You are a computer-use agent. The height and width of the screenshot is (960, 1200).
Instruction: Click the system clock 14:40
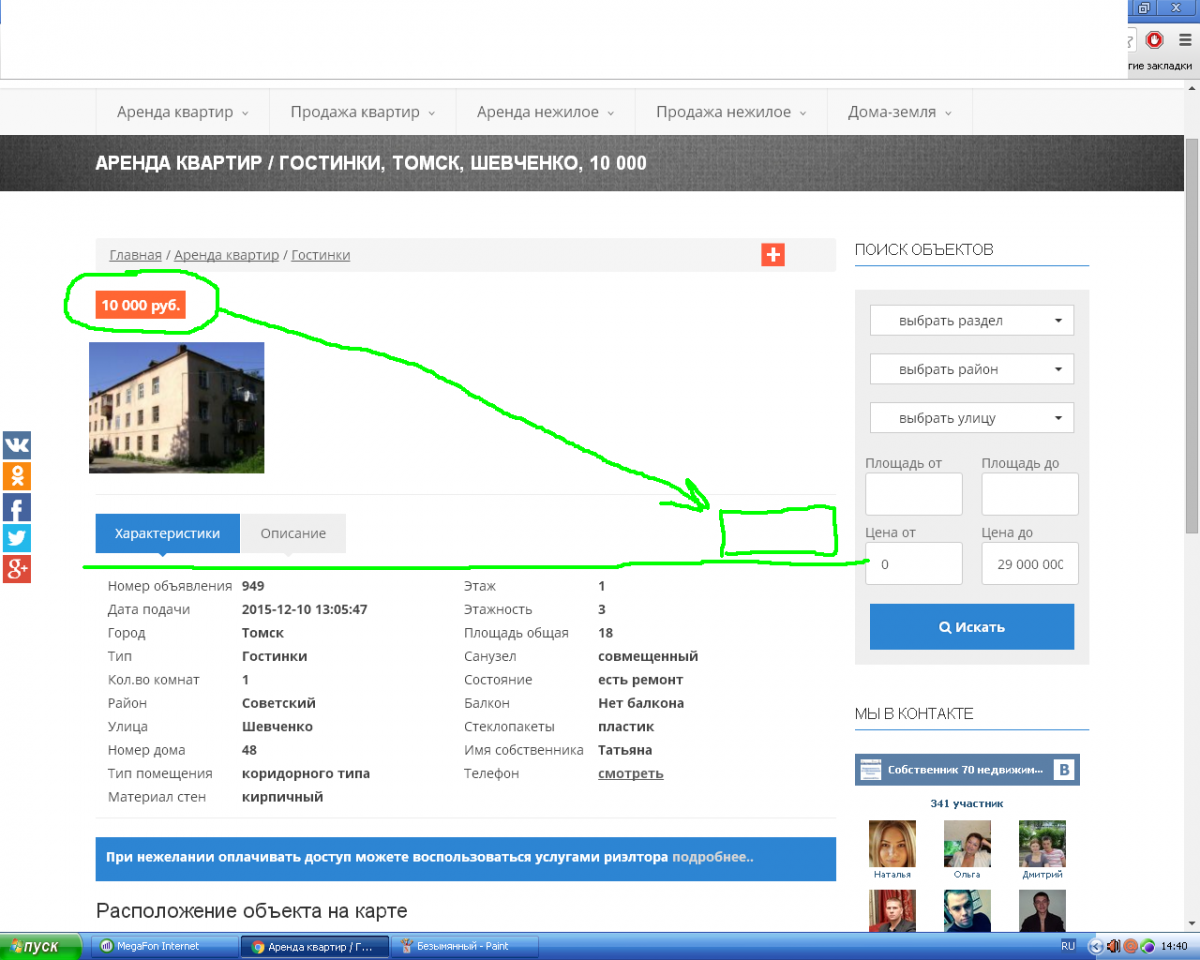(1174, 946)
